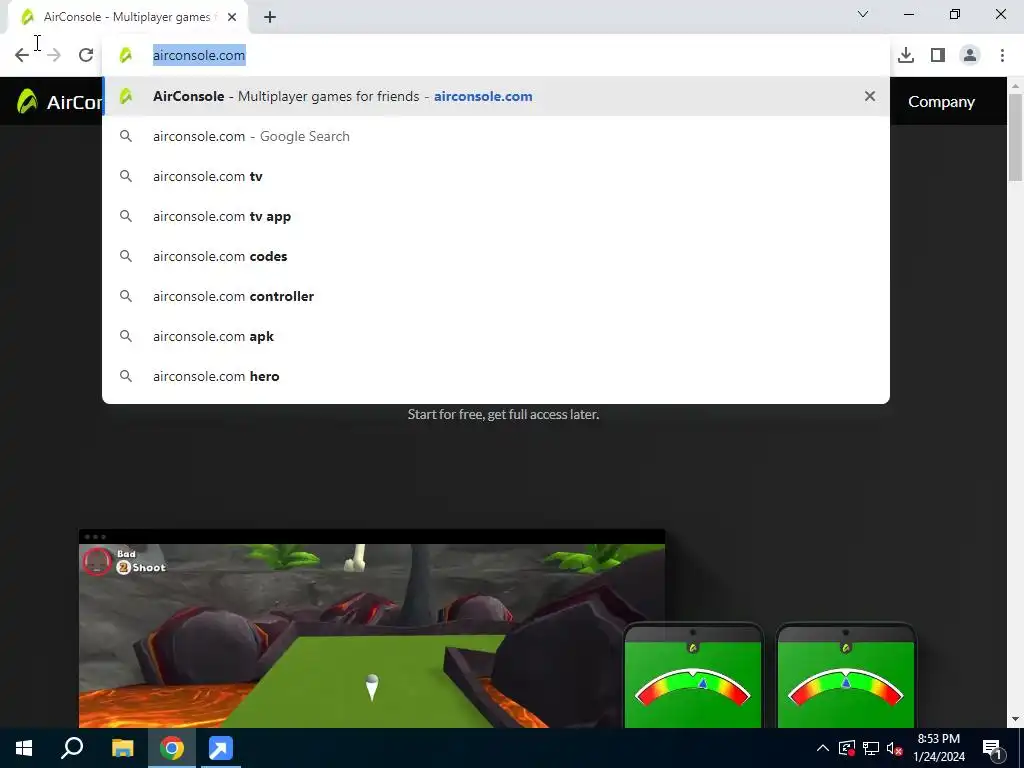Click the browser forward arrow
This screenshot has width=1024, height=768.
[54, 56]
